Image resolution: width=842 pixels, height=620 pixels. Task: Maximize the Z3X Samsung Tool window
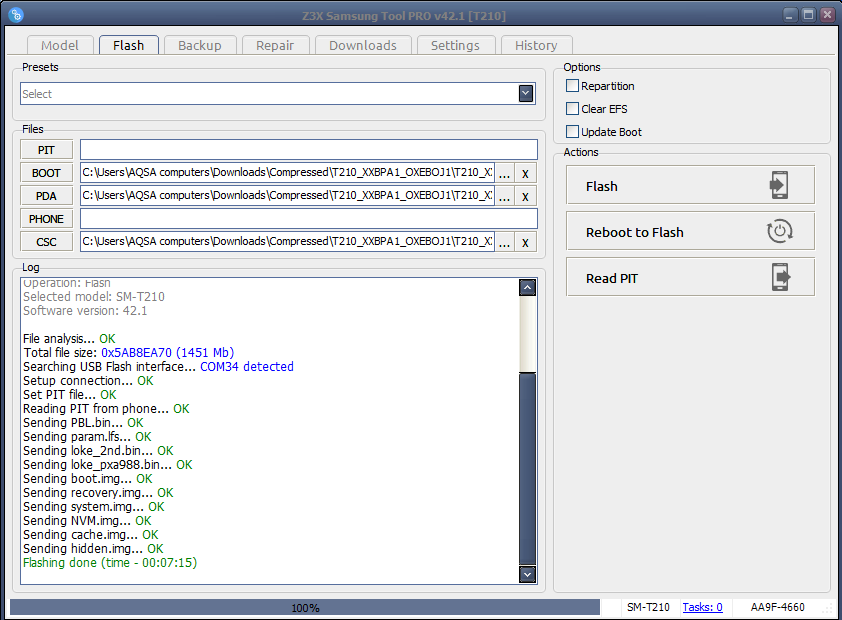pyautogui.click(x=808, y=15)
